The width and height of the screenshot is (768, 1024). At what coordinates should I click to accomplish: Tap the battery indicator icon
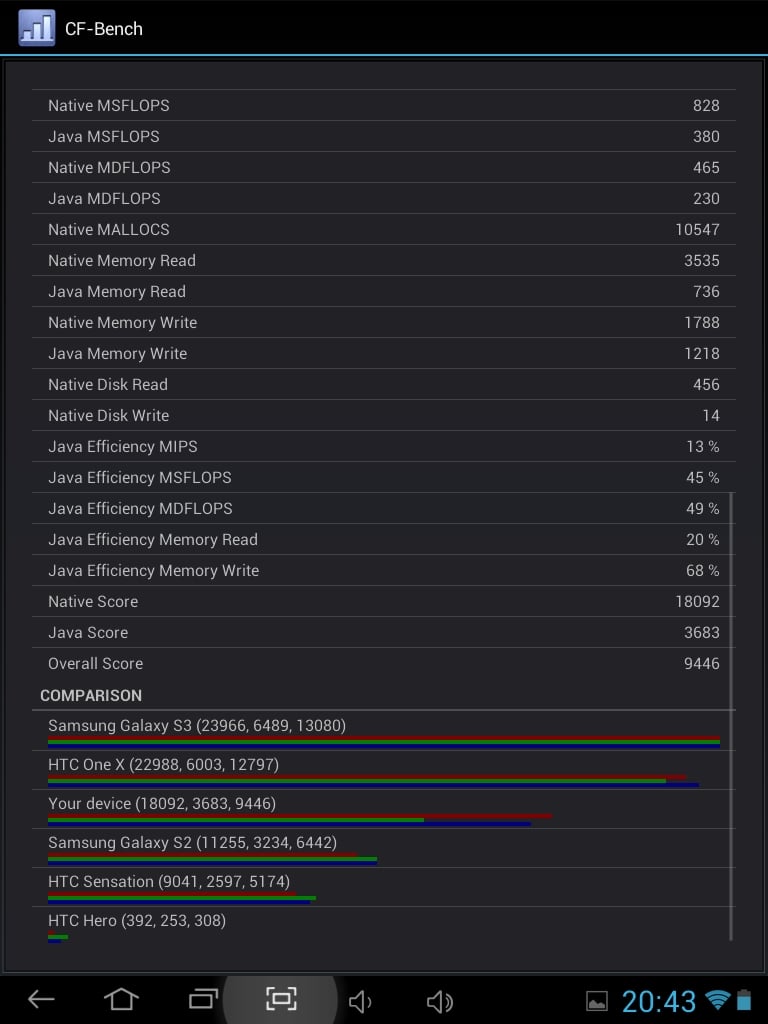[x=744, y=999]
